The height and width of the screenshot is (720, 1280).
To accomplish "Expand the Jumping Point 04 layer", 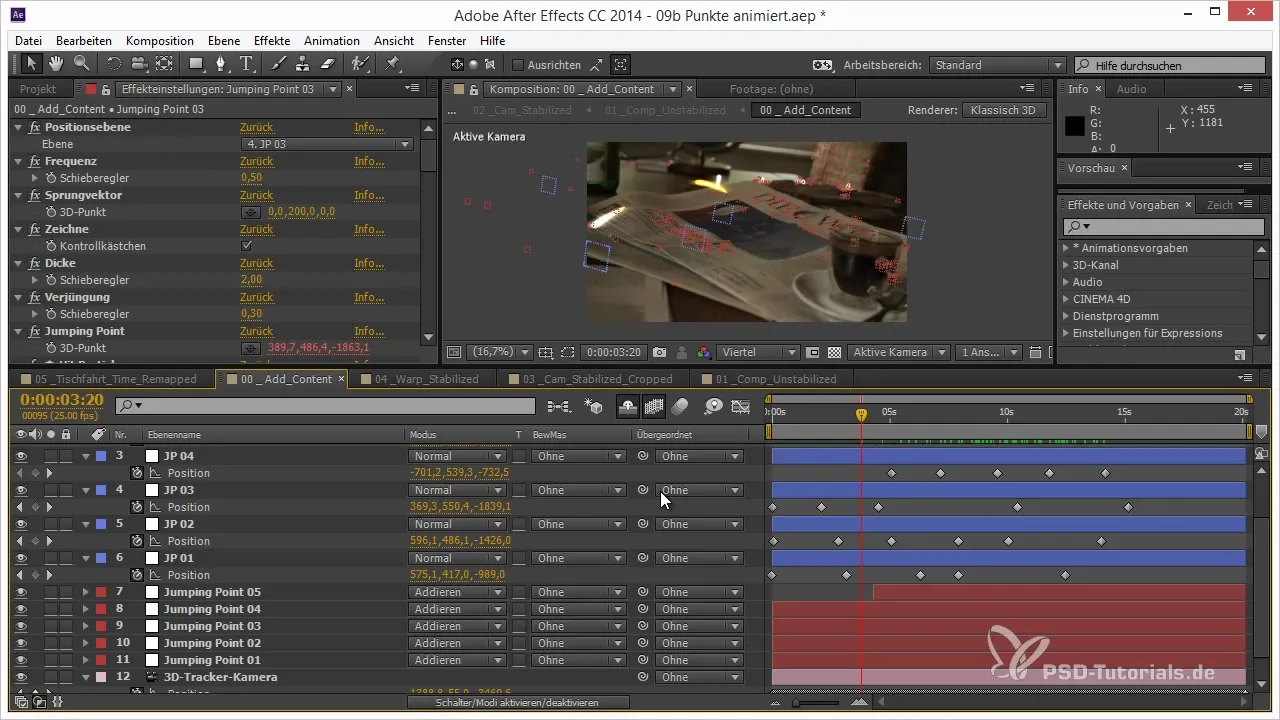I will [x=86, y=609].
